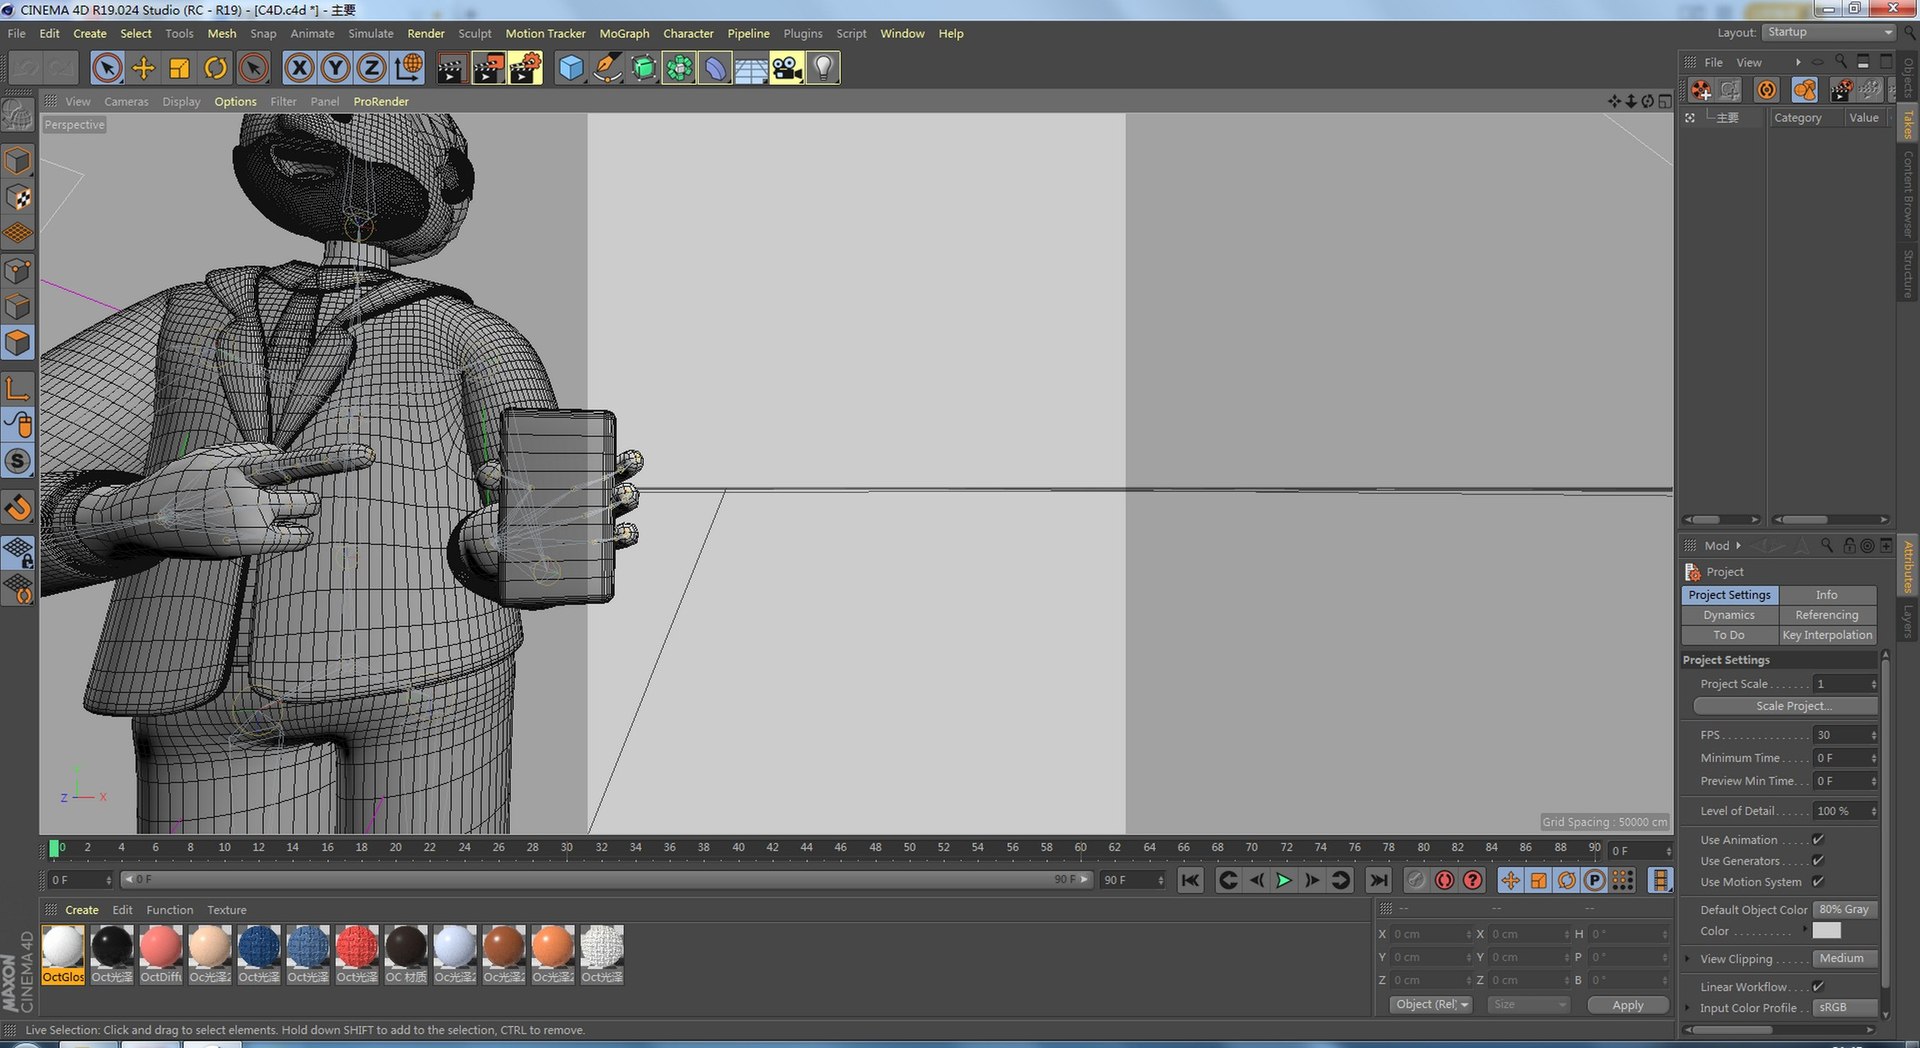Toggle the X axis lock
1920x1048 pixels.
point(299,68)
